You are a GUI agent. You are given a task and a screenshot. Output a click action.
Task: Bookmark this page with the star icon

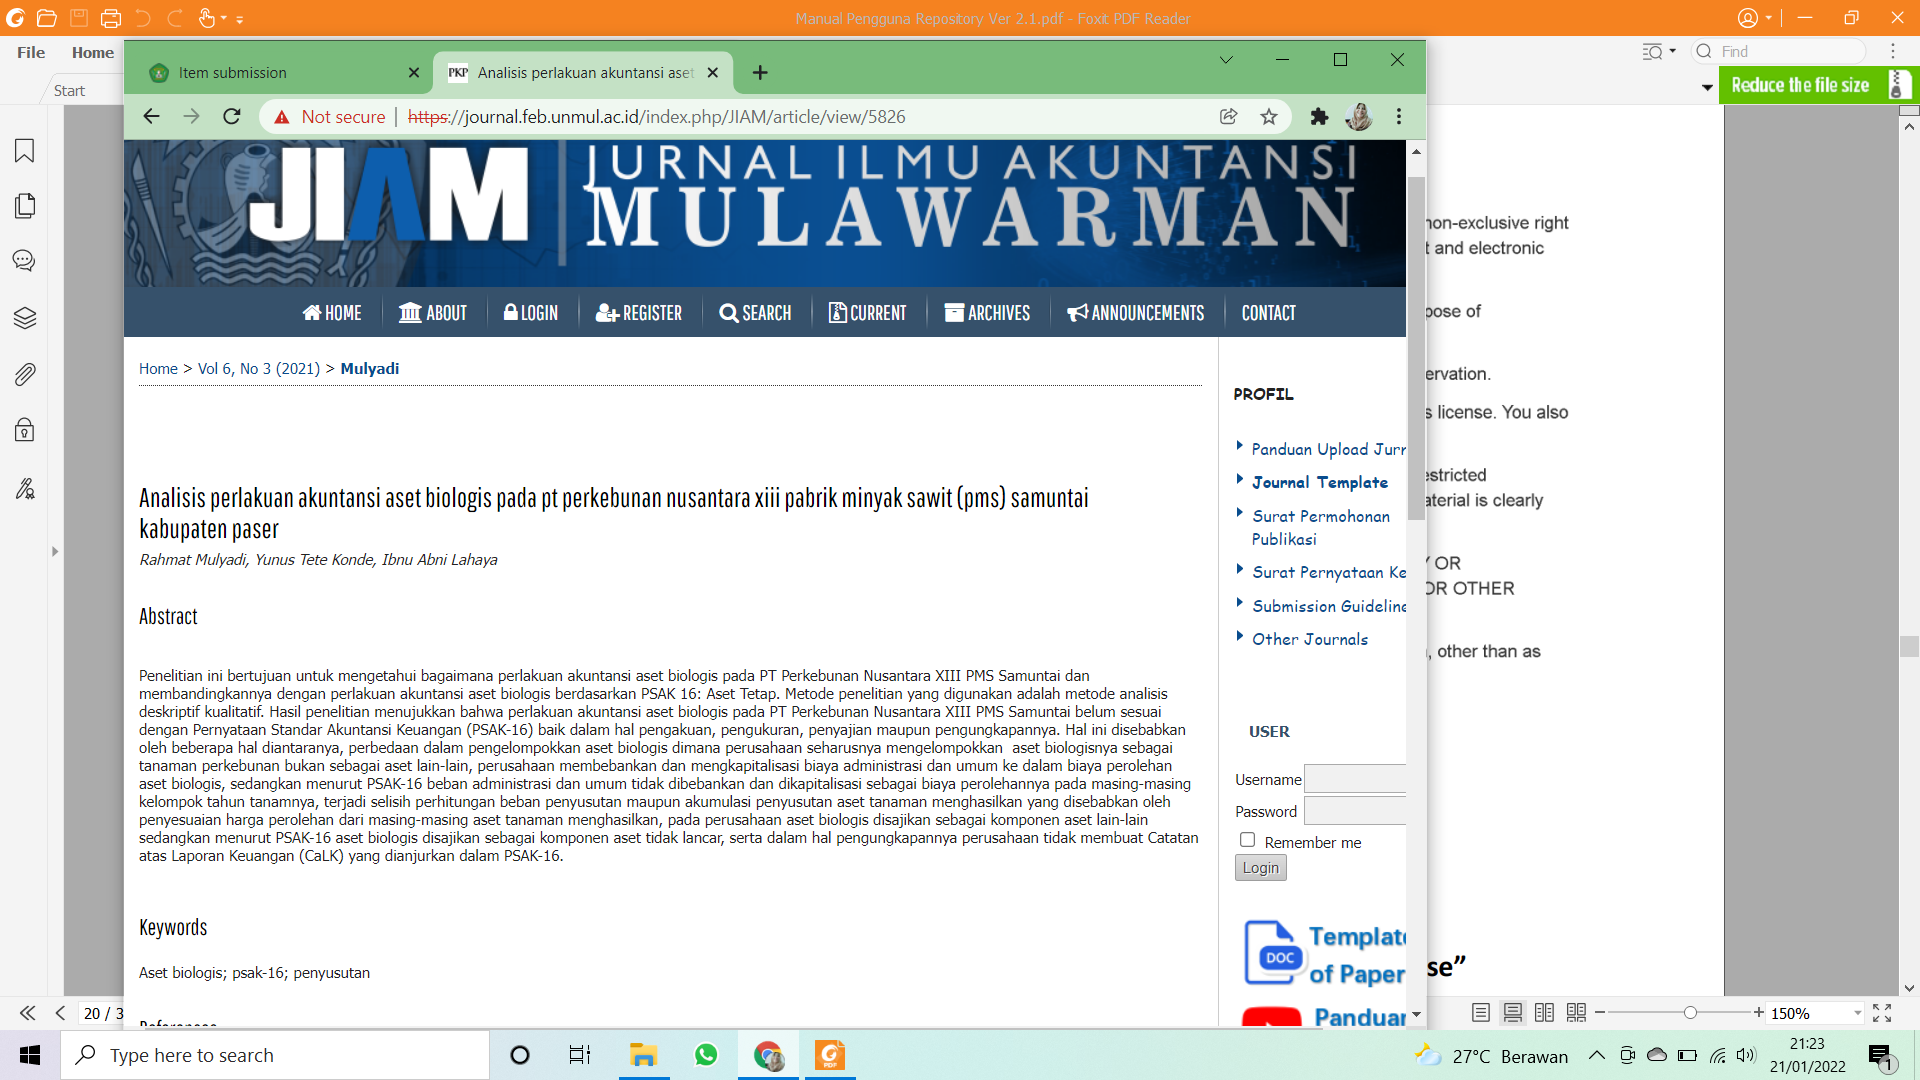(x=1269, y=117)
